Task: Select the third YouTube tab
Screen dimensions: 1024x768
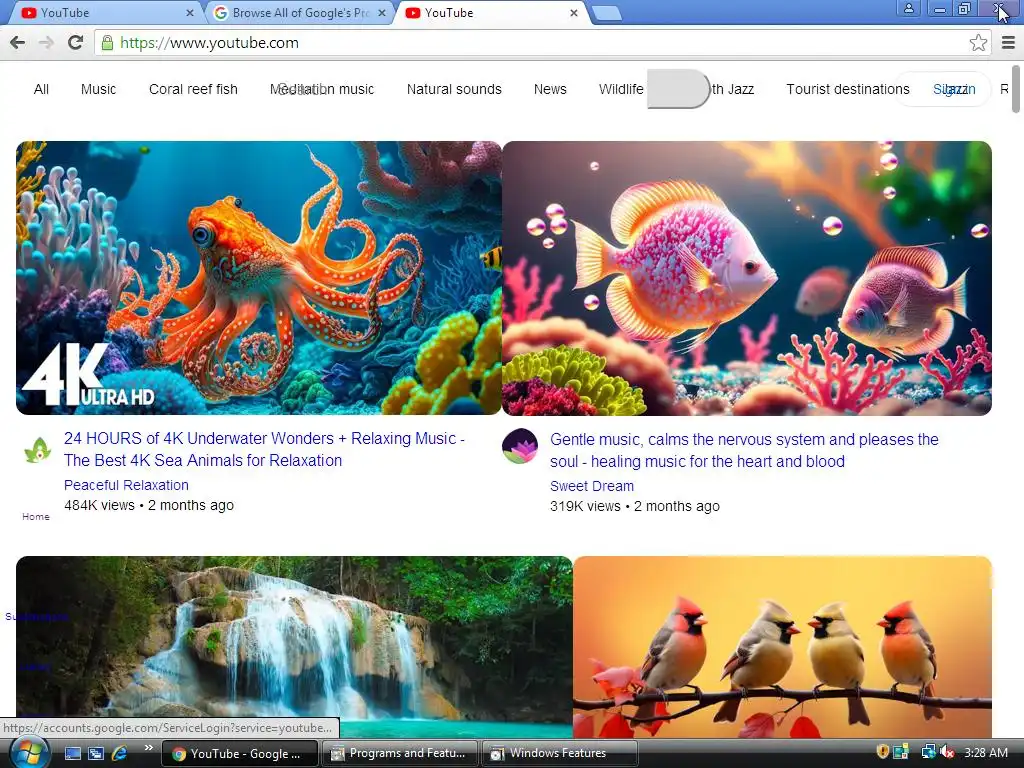Action: [491, 12]
